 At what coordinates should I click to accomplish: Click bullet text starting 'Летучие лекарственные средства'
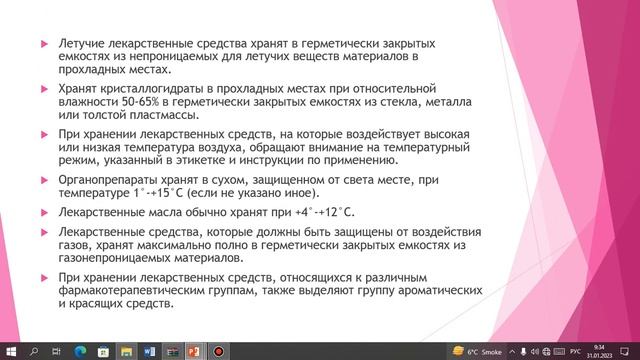247,56
